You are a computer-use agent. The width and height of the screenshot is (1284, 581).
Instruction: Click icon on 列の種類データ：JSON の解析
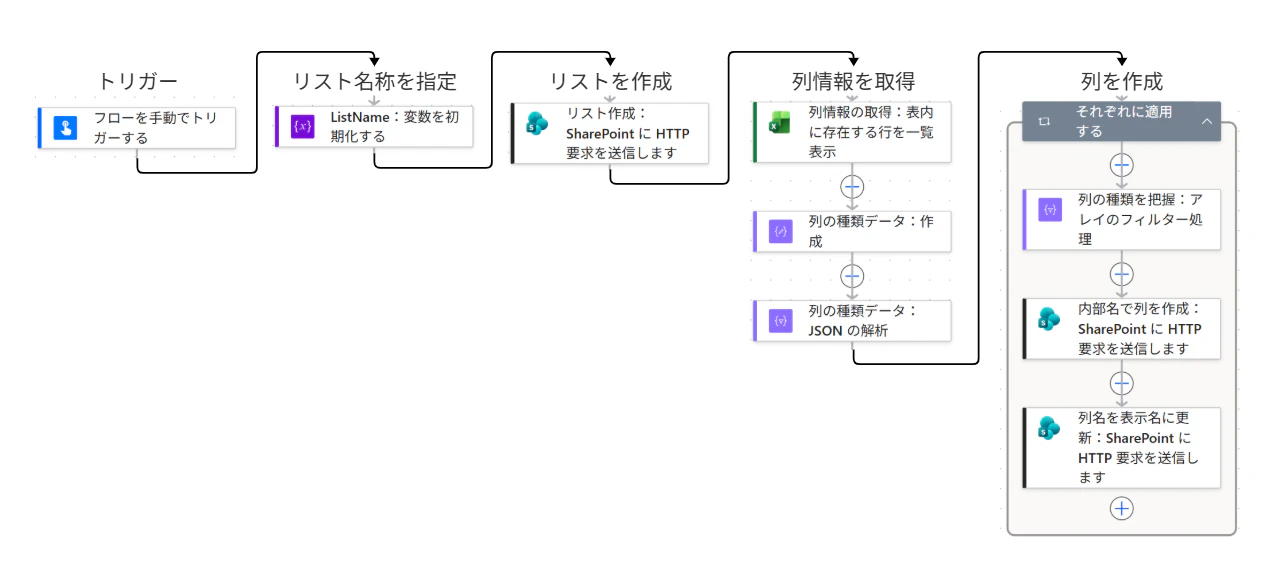click(780, 320)
